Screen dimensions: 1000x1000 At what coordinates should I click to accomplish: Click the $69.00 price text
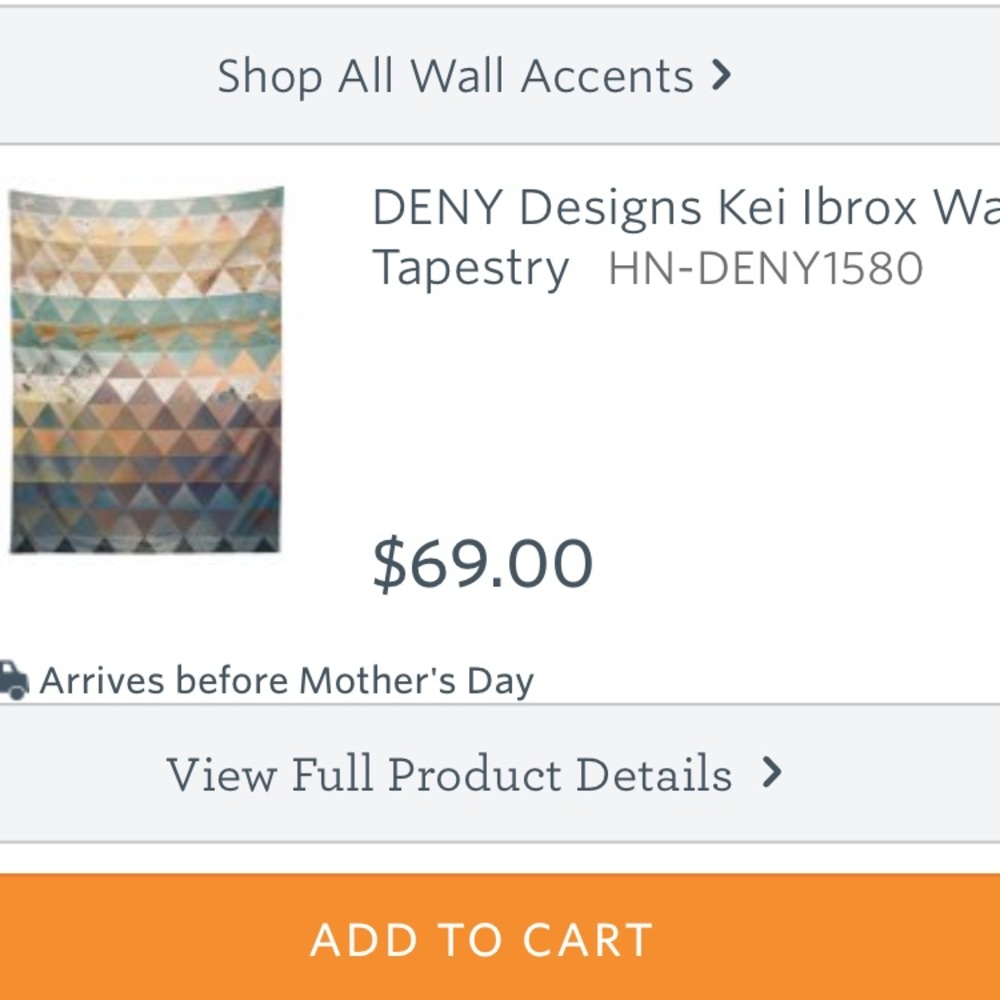point(483,562)
